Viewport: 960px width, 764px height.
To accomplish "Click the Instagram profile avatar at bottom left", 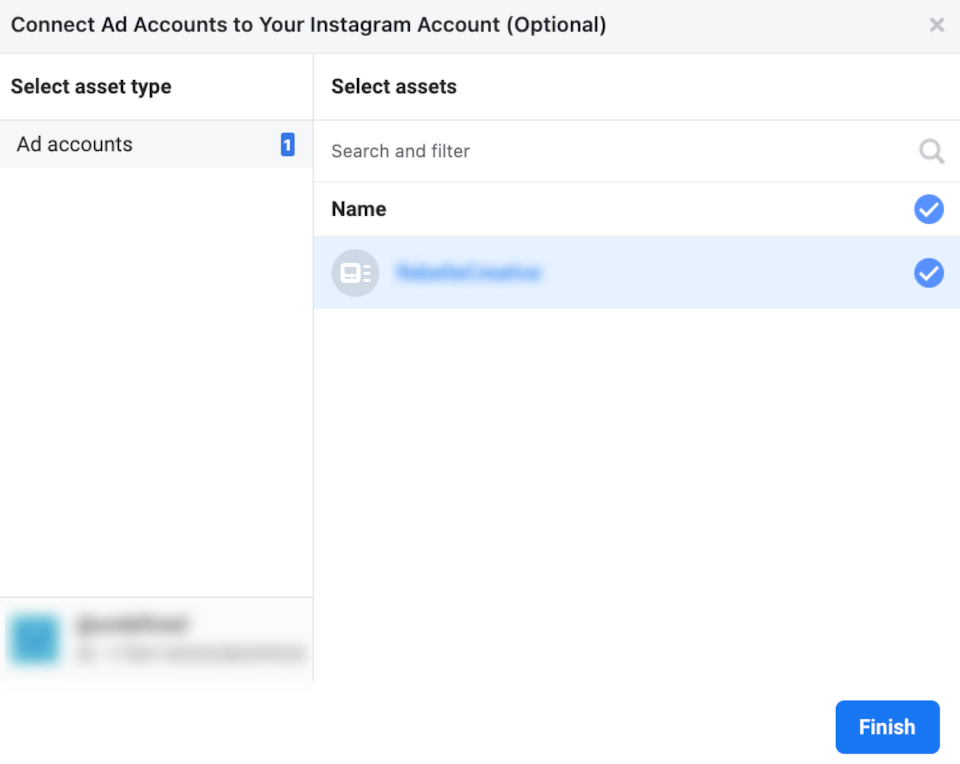I will click(x=34, y=640).
